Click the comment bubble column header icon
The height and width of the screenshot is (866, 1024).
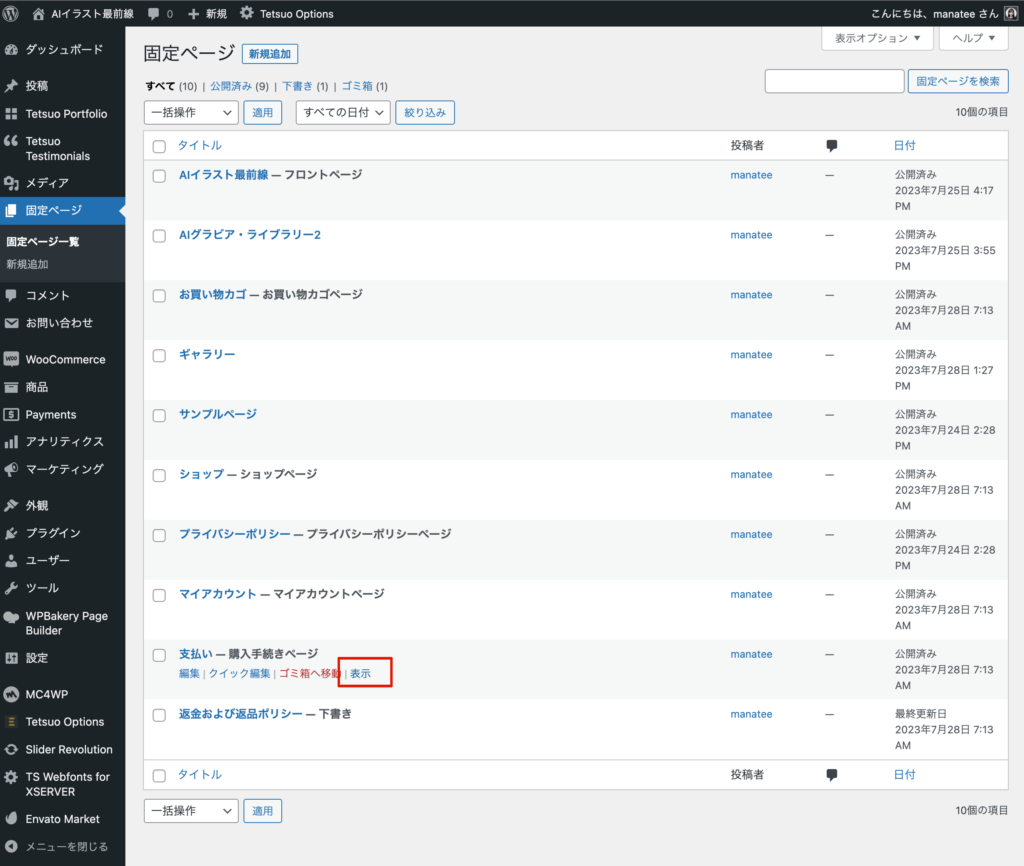point(831,146)
